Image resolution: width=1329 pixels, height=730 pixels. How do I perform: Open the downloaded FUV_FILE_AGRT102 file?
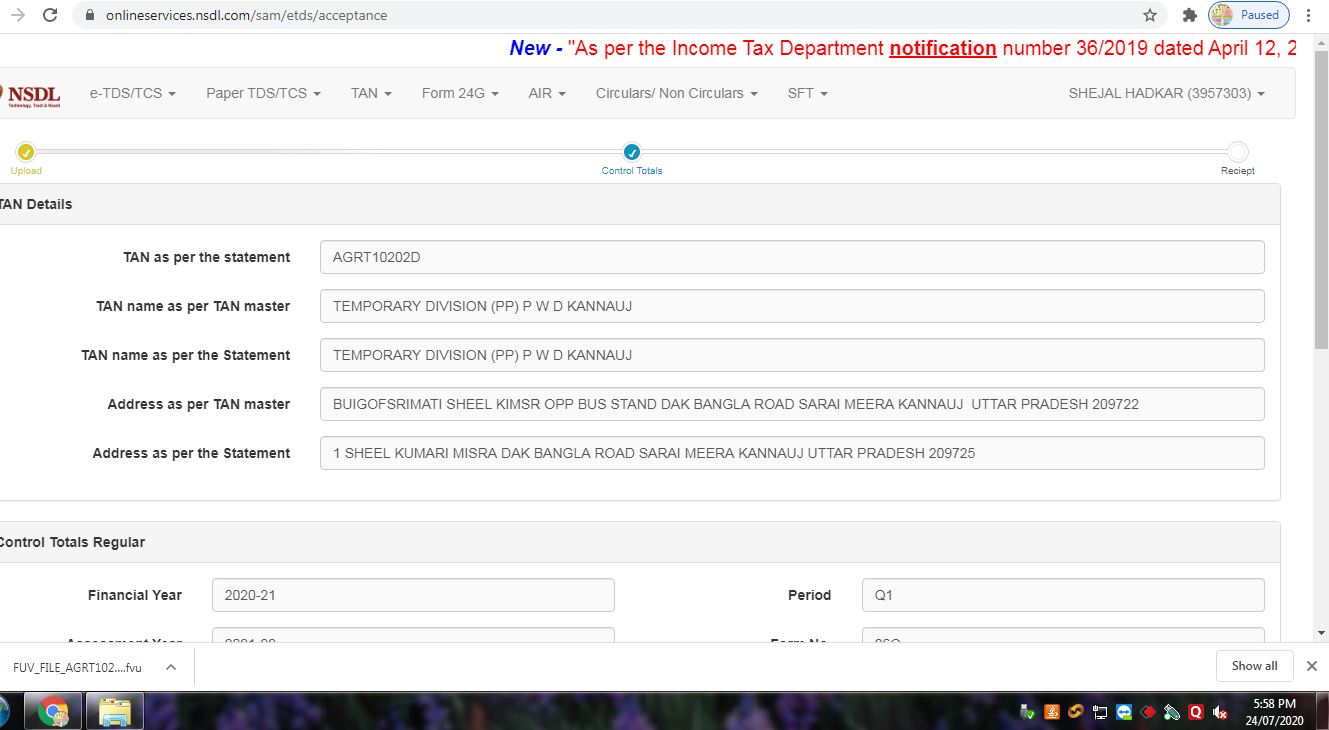click(77, 667)
